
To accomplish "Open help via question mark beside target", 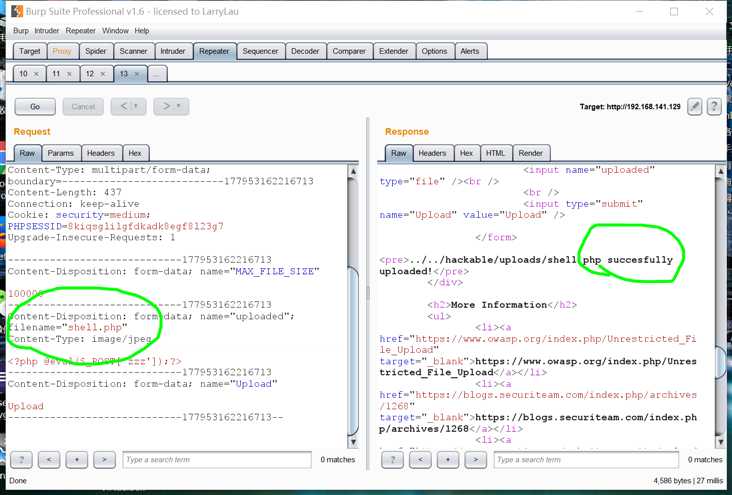I will (713, 106).
